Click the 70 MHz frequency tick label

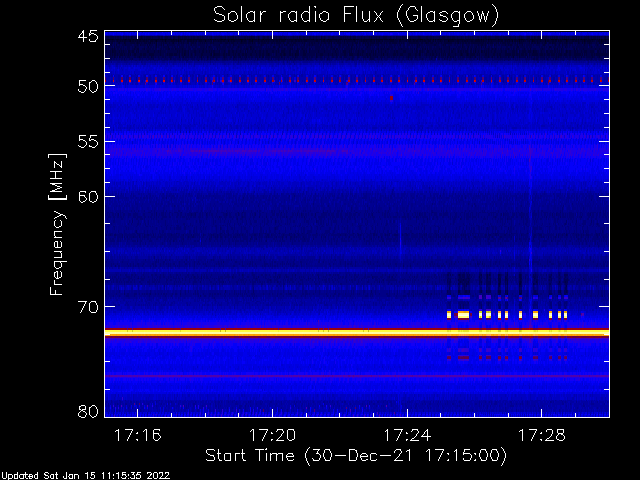click(x=88, y=307)
